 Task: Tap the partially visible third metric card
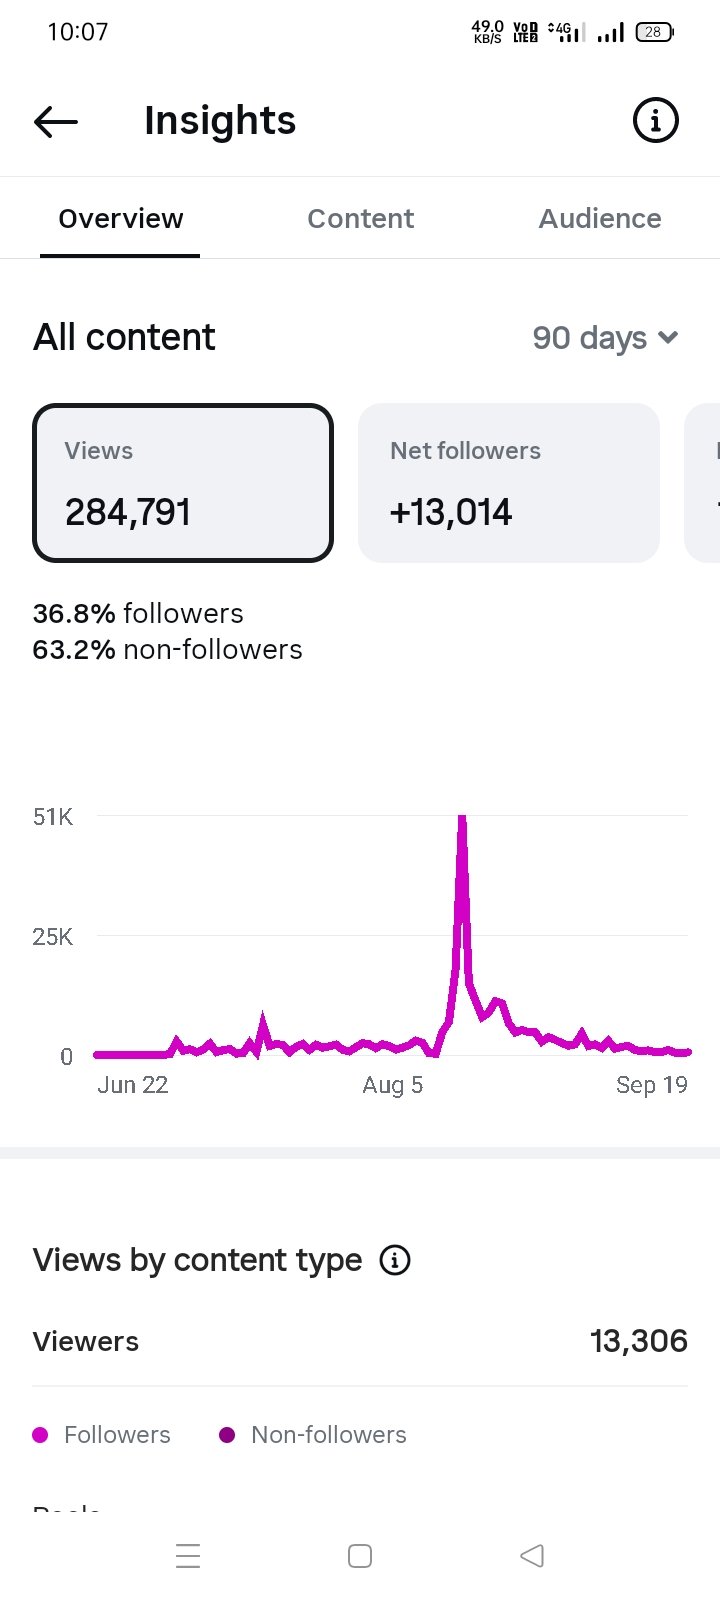(x=702, y=483)
